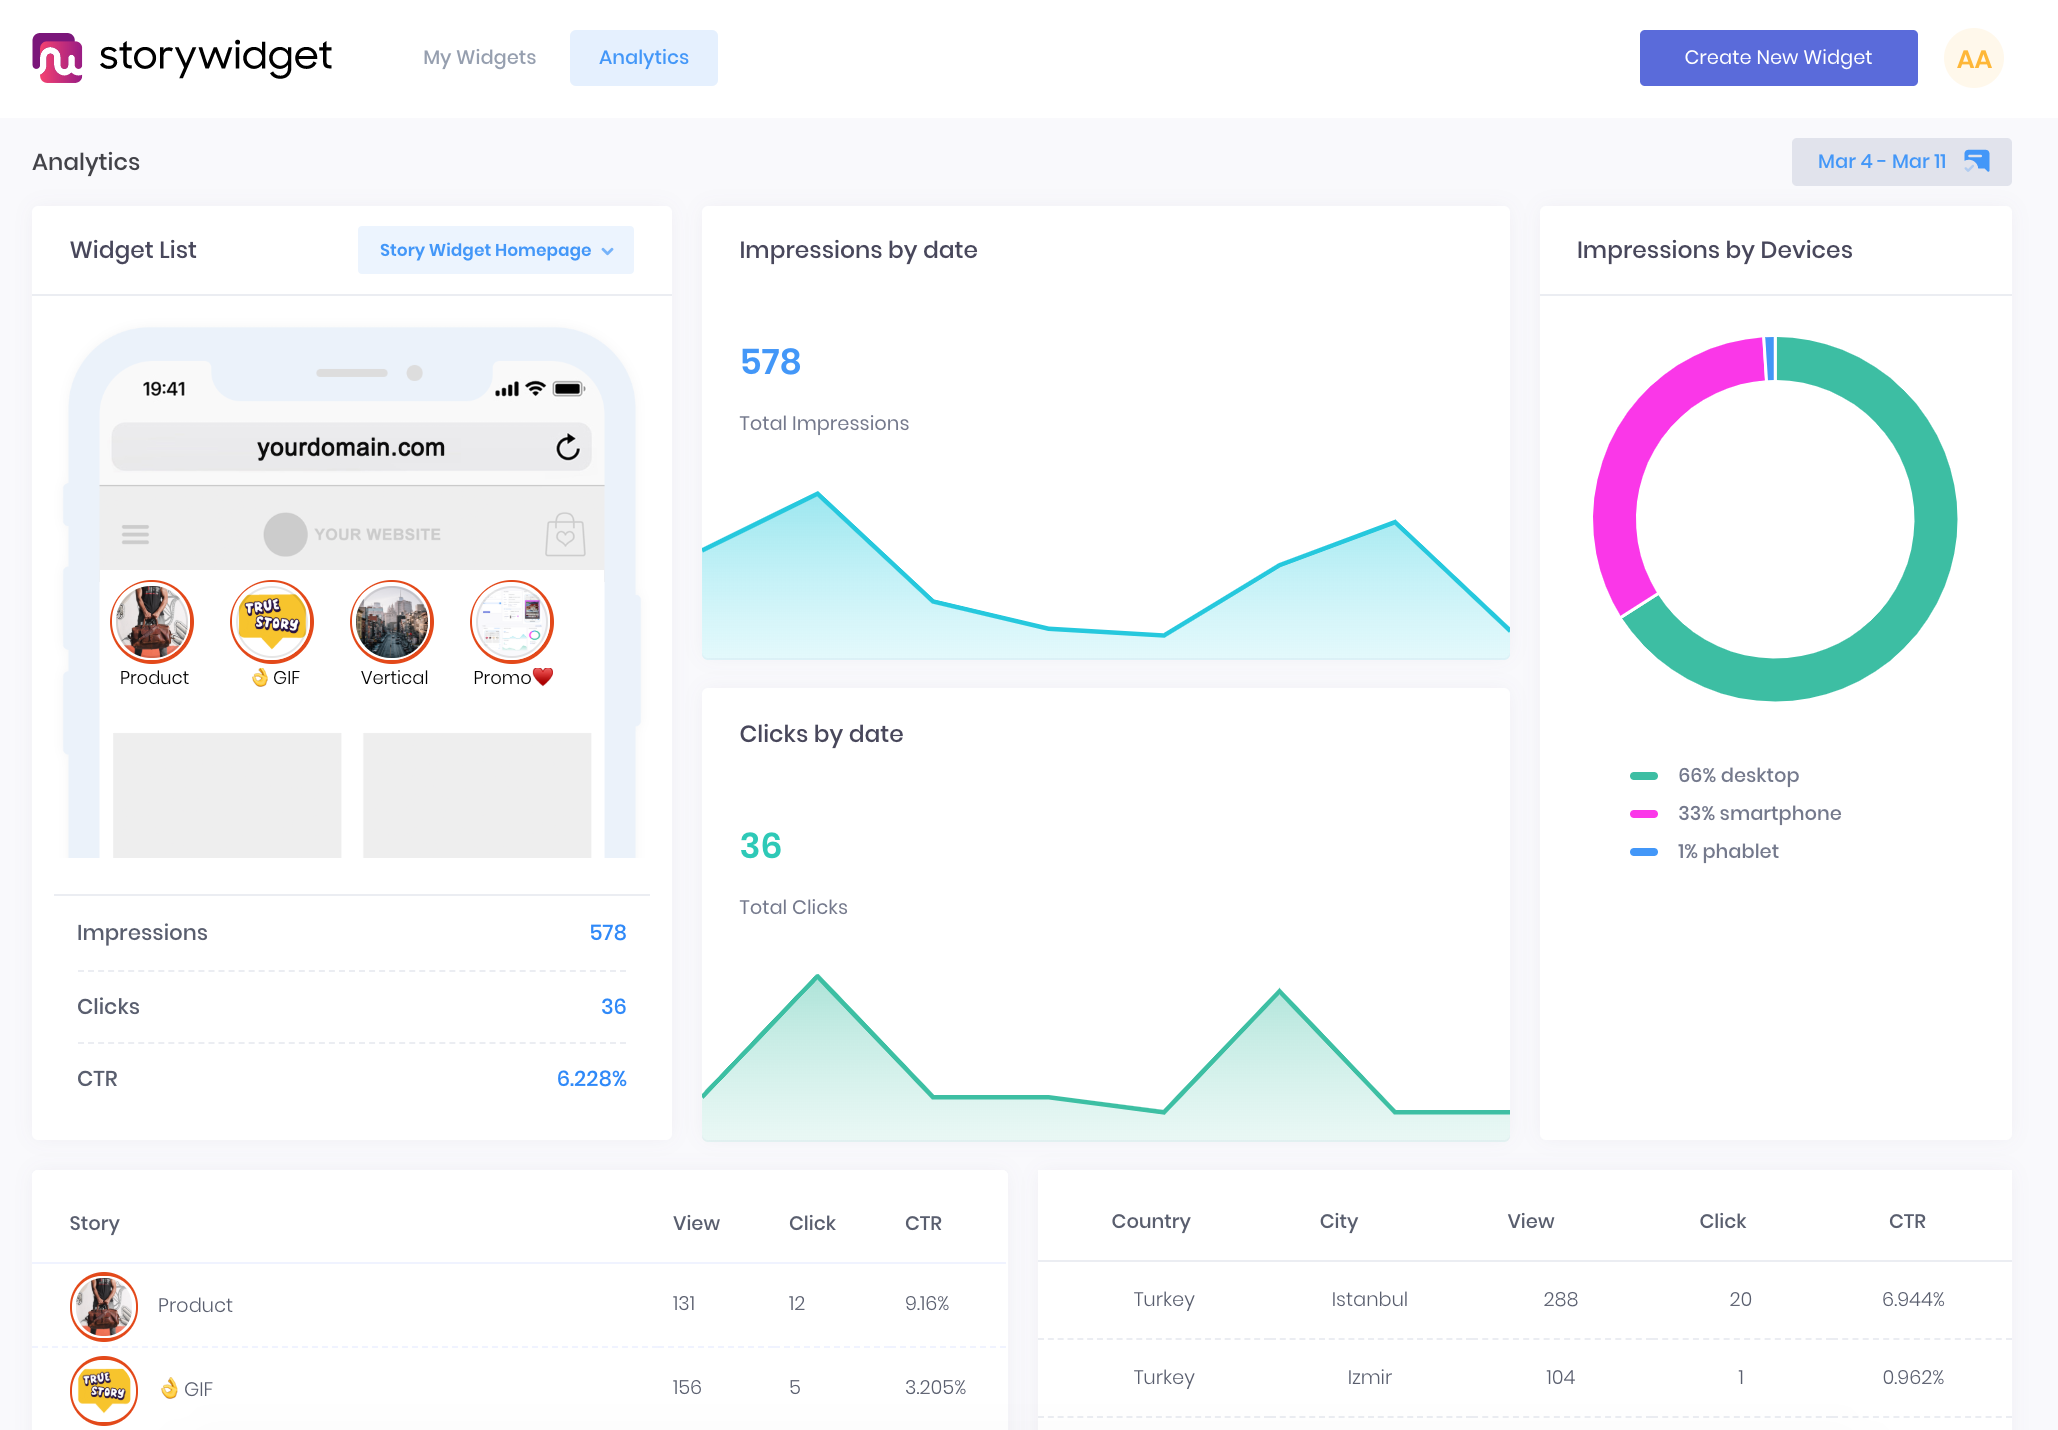Toggle the 33% smartphone legend item

point(1758,813)
